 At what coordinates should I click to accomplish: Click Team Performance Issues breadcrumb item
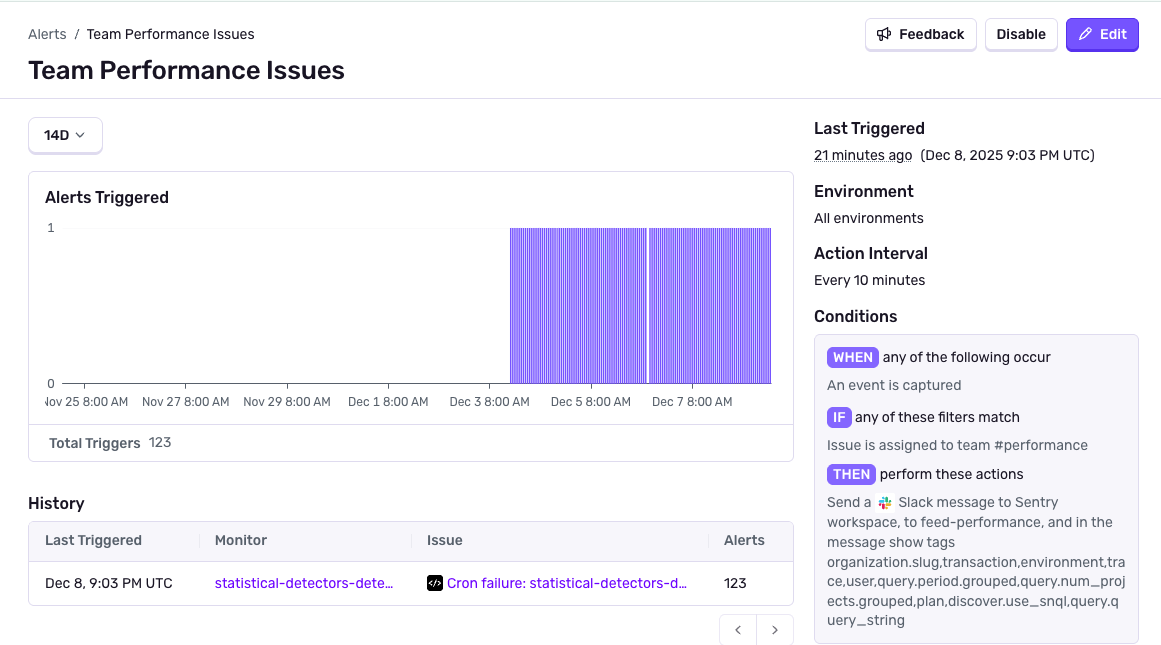click(x=170, y=34)
